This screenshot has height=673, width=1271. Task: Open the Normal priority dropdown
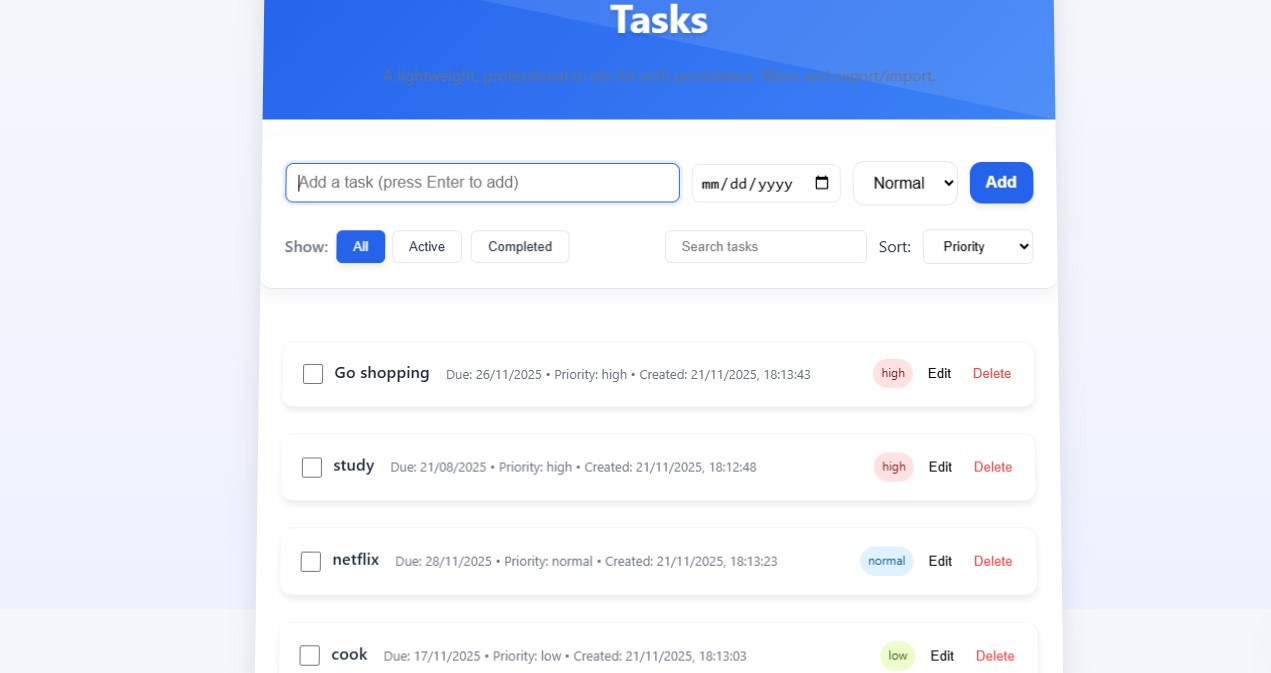point(904,183)
